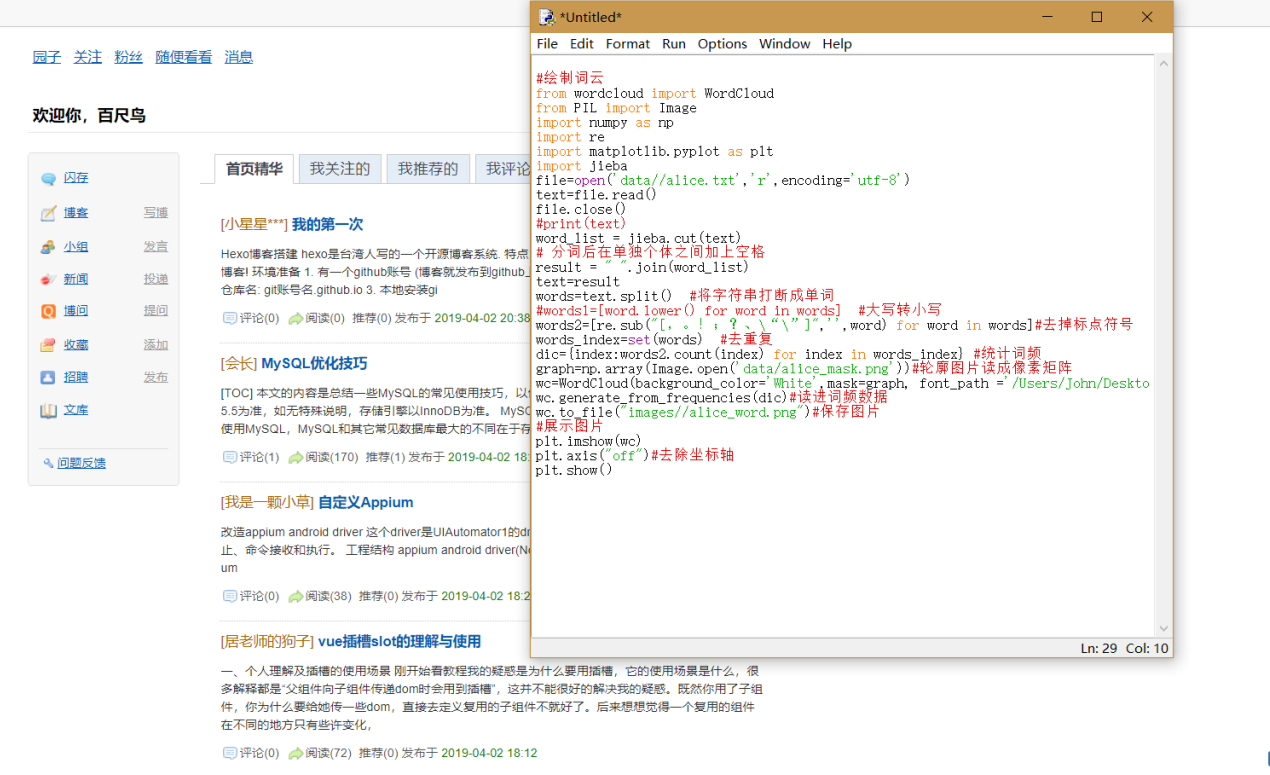Click comment icon under MySQL优化技巧 post
The height and width of the screenshot is (775, 1270).
click(x=229, y=457)
